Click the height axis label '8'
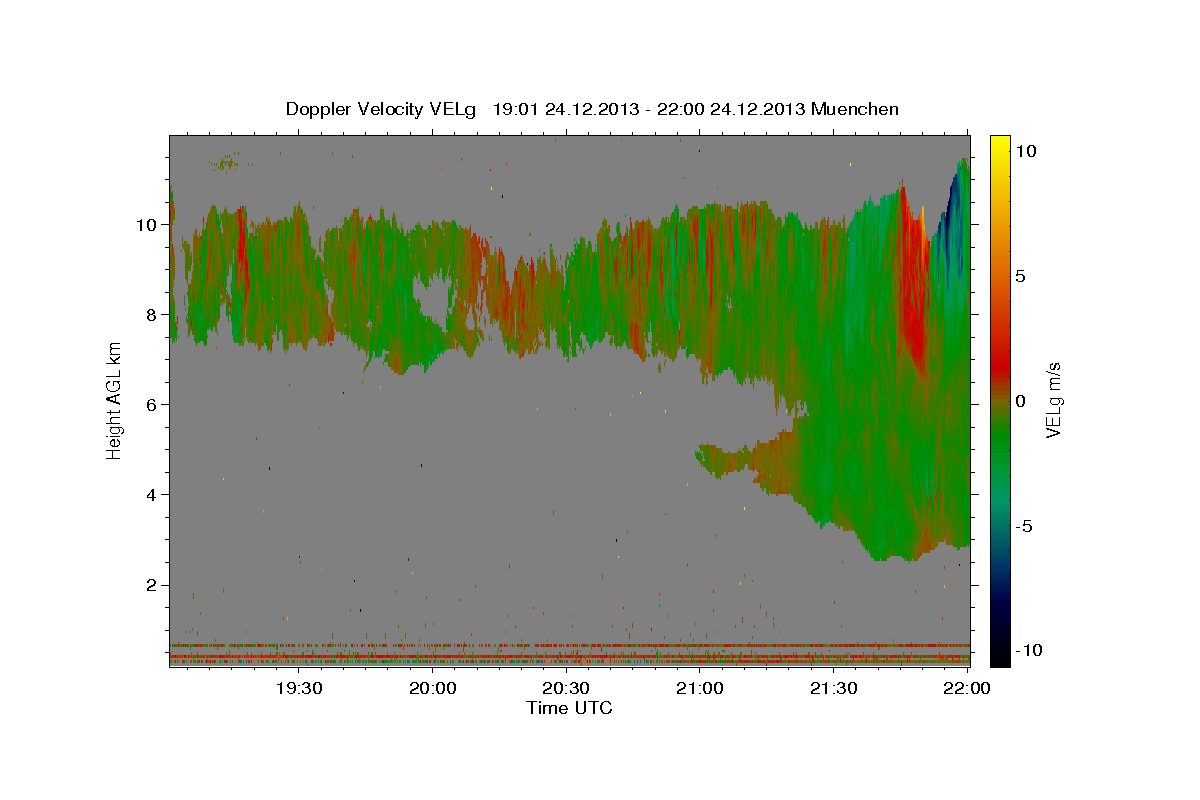1200x800 pixels. [154, 315]
